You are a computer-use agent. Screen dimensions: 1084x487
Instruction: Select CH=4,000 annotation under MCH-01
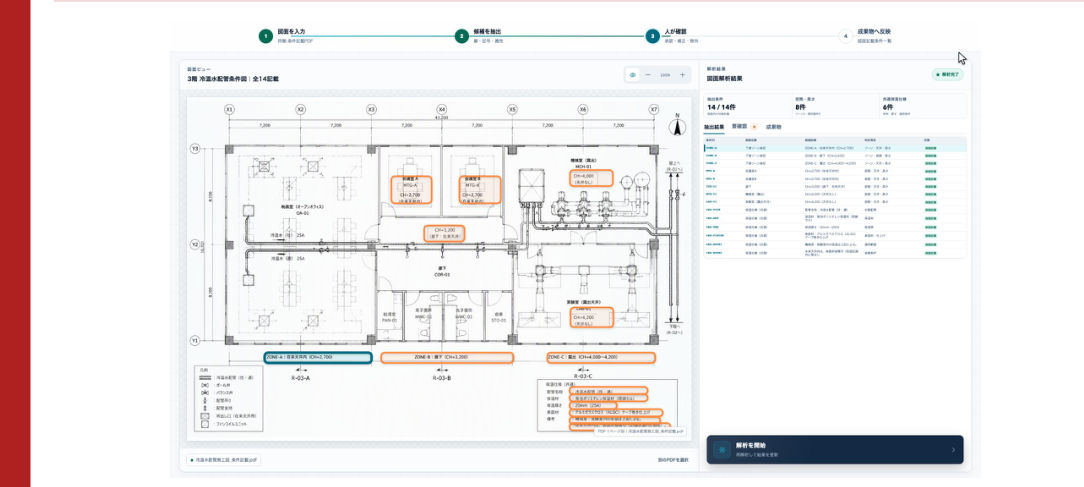(592, 179)
